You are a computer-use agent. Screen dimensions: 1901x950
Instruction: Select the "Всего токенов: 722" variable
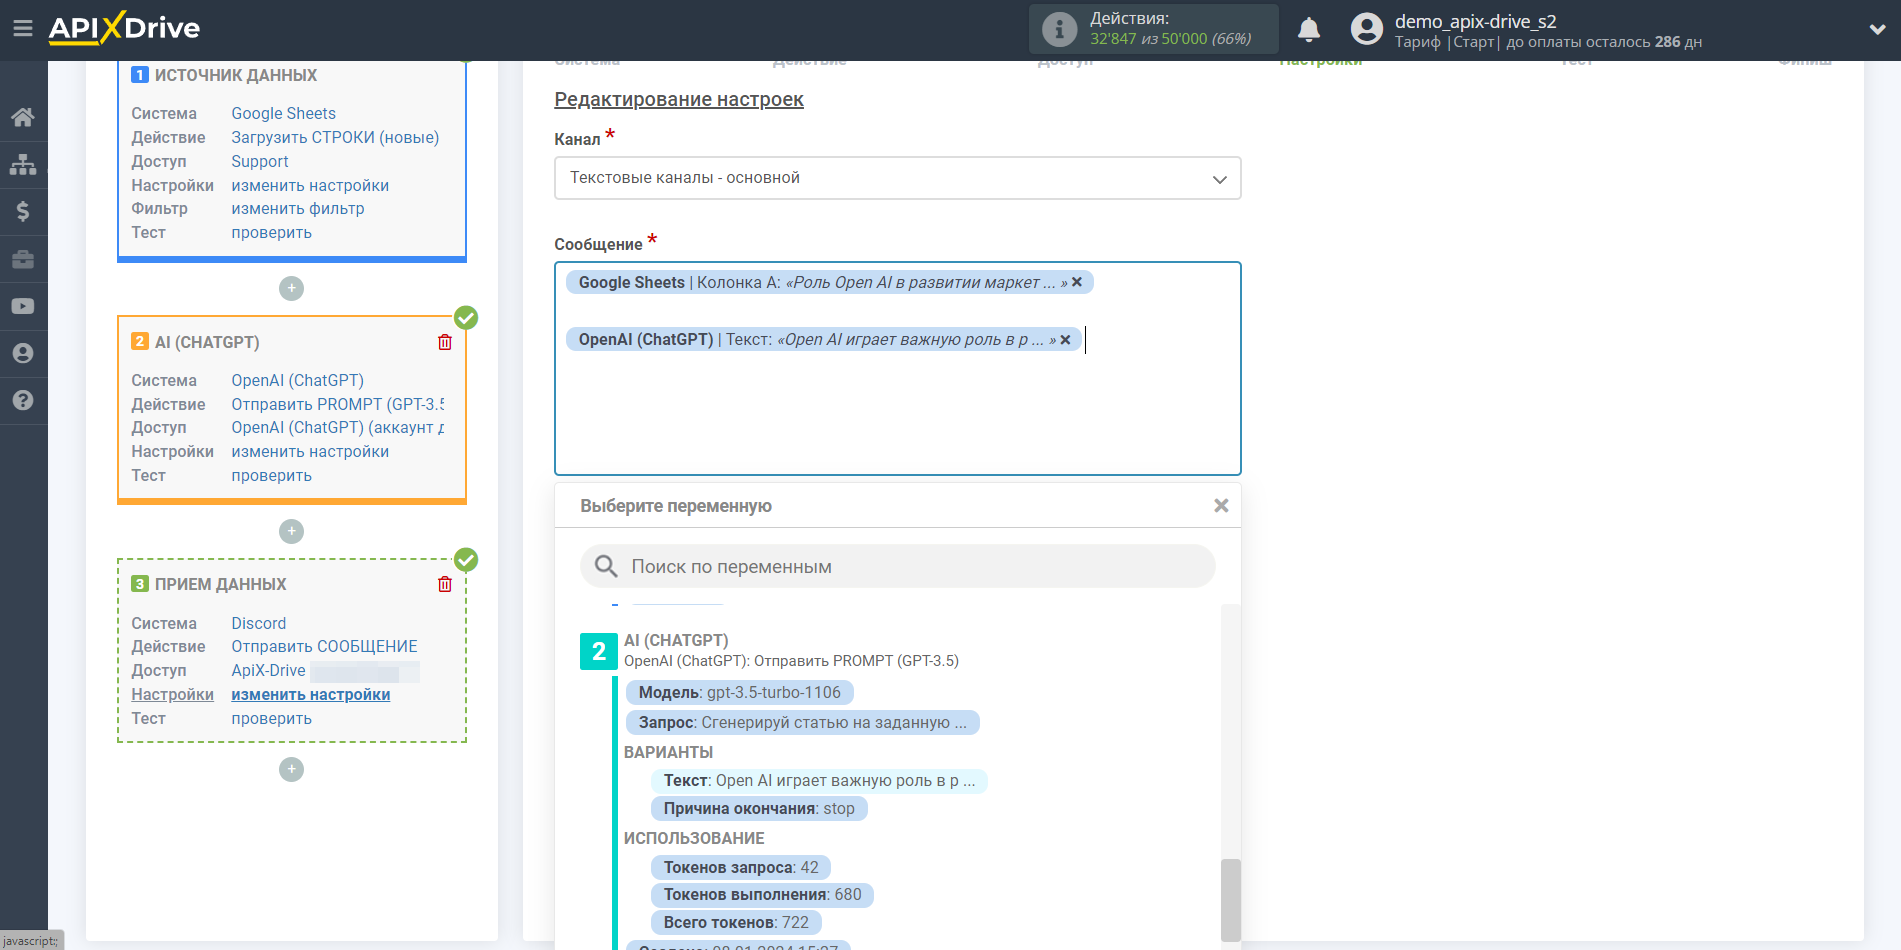(736, 922)
